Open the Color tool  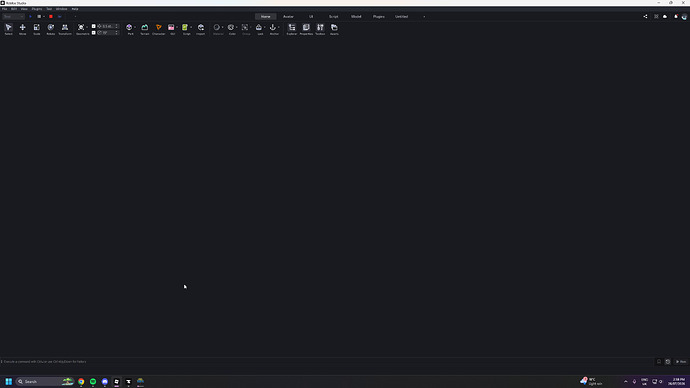tap(231, 29)
